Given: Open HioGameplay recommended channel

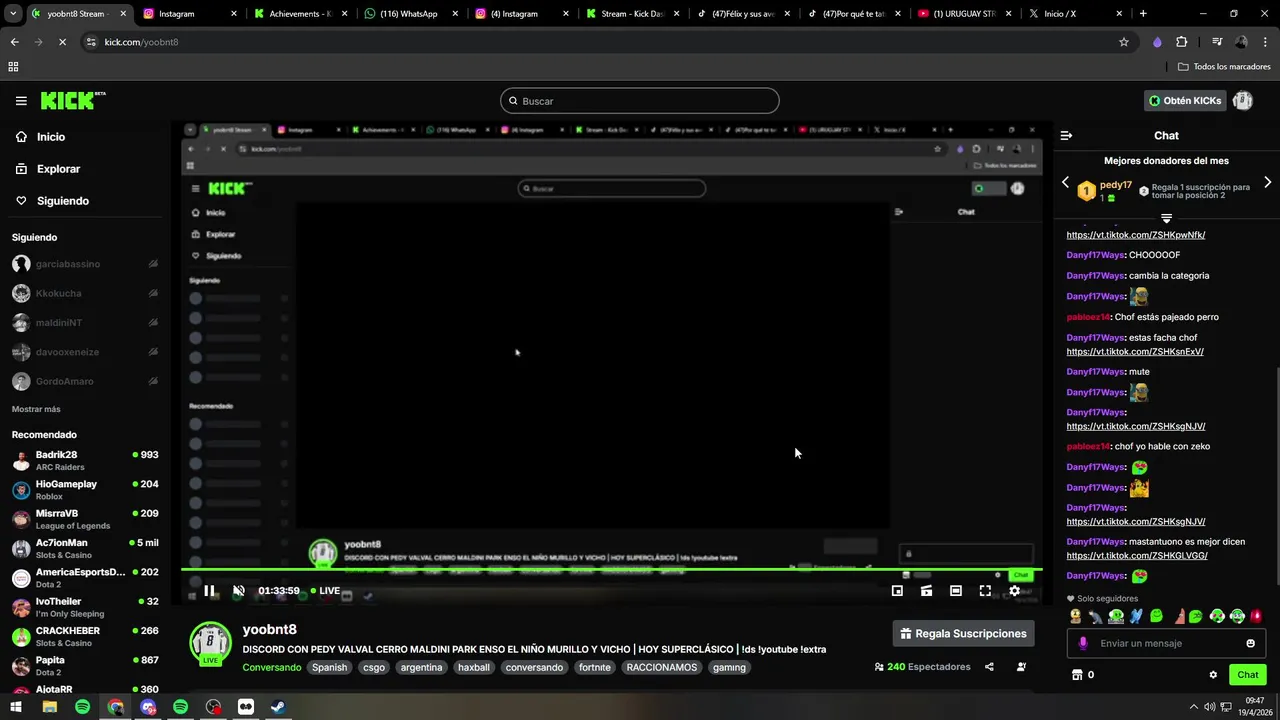Looking at the screenshot, I should (85, 490).
